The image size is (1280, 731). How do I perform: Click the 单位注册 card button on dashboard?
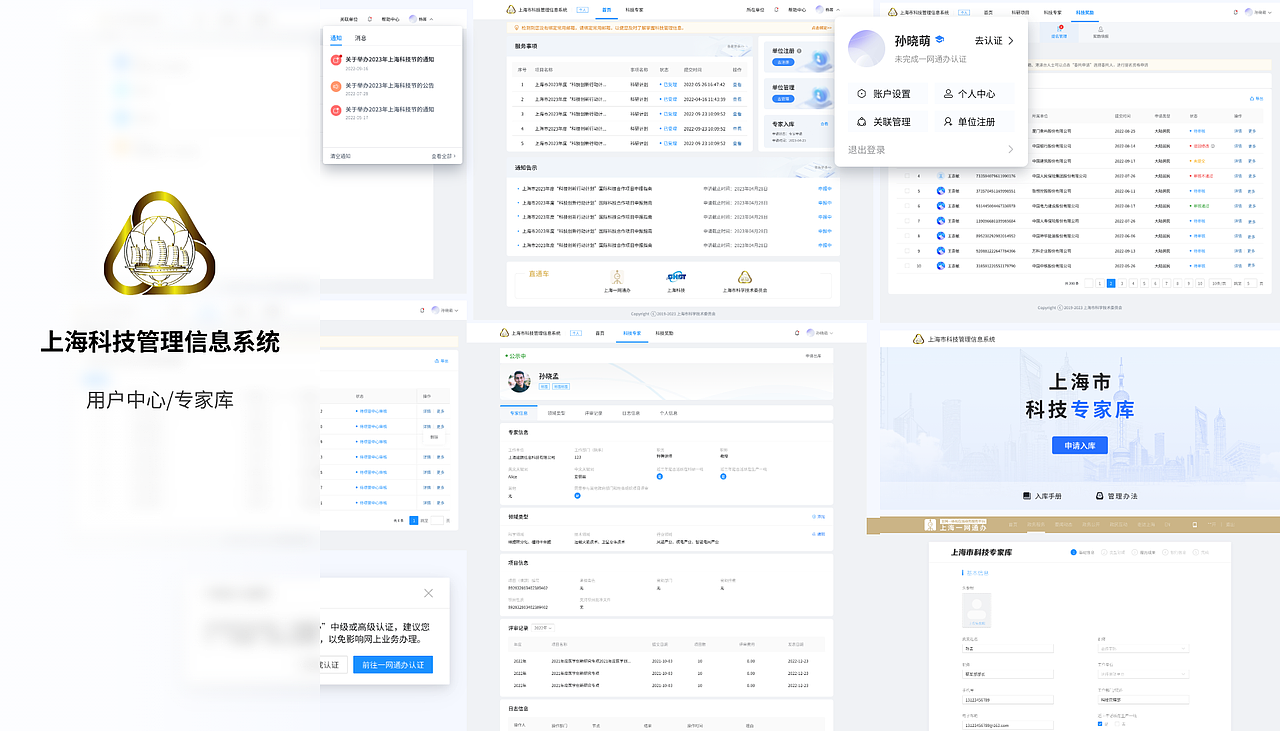(x=783, y=62)
